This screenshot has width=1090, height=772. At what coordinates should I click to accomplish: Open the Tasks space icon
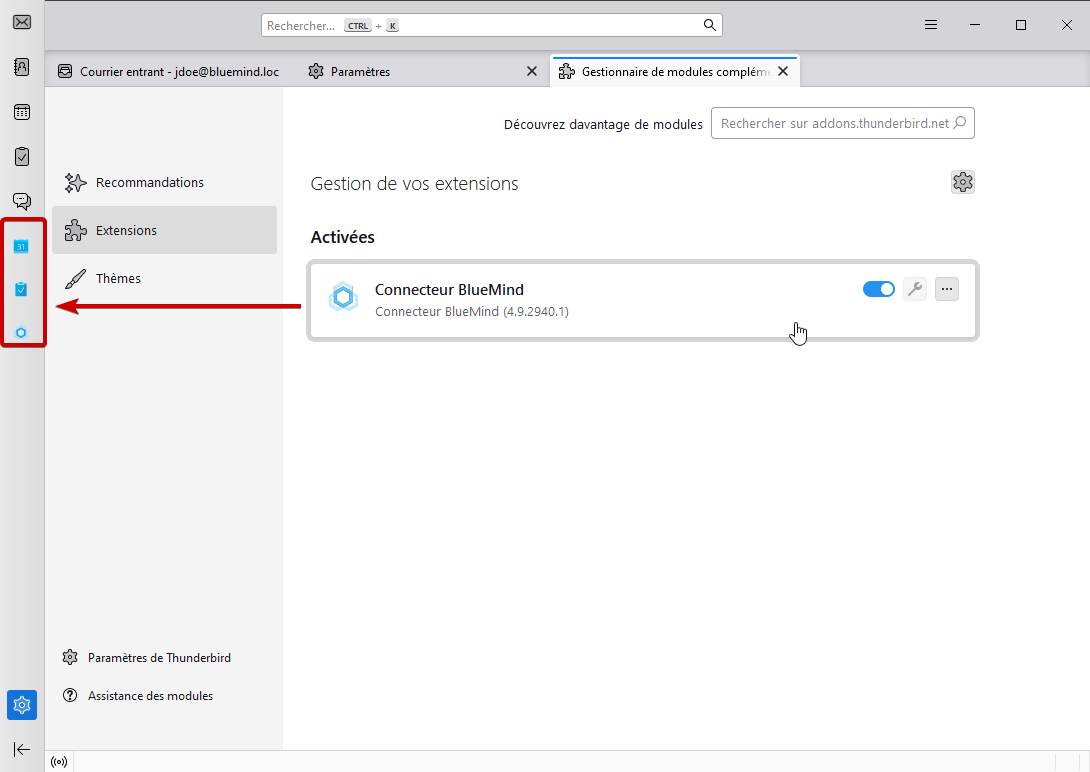tap(22, 156)
